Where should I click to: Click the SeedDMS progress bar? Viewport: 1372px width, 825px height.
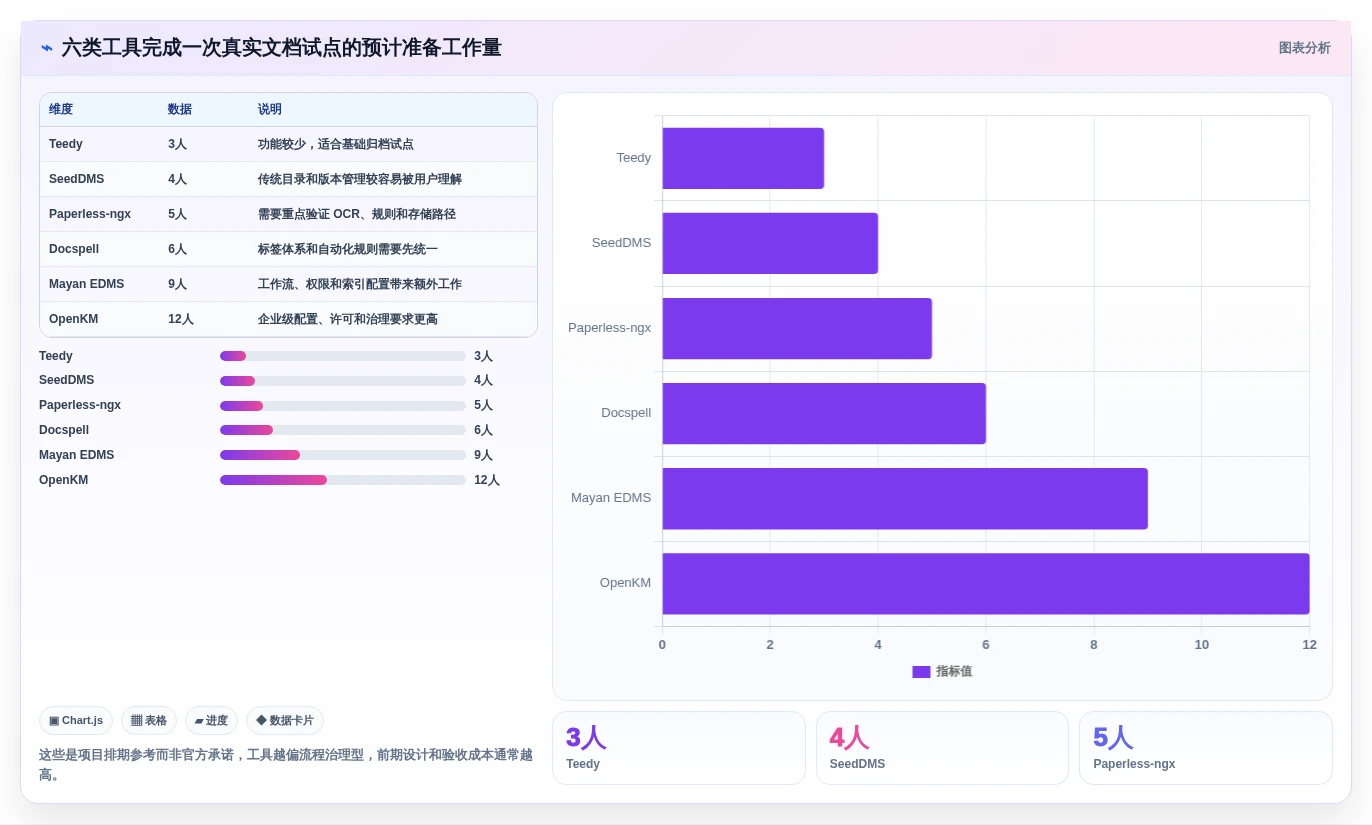343,381
